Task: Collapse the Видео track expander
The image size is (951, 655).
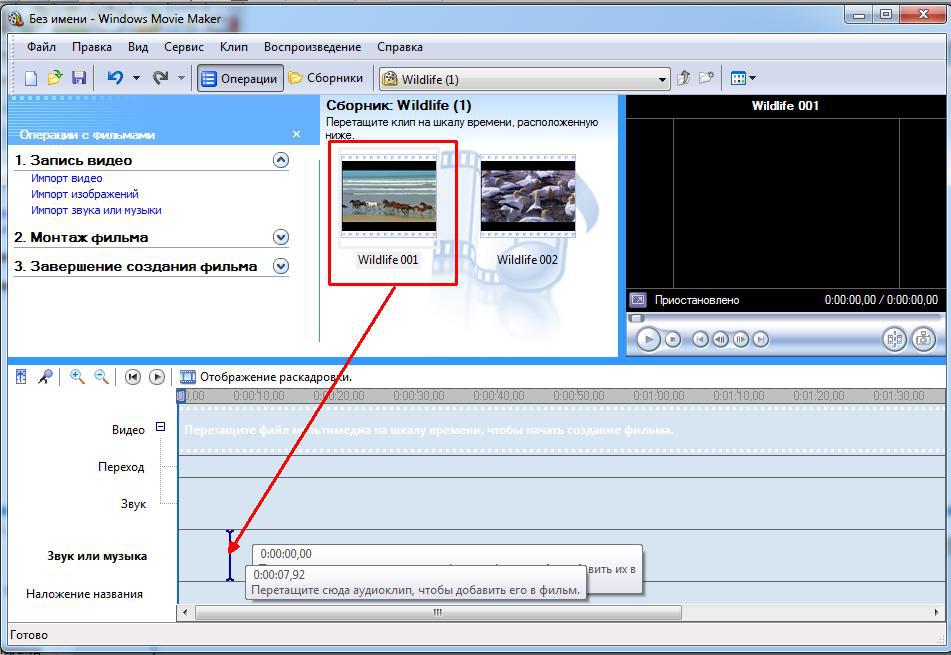Action: [160, 426]
